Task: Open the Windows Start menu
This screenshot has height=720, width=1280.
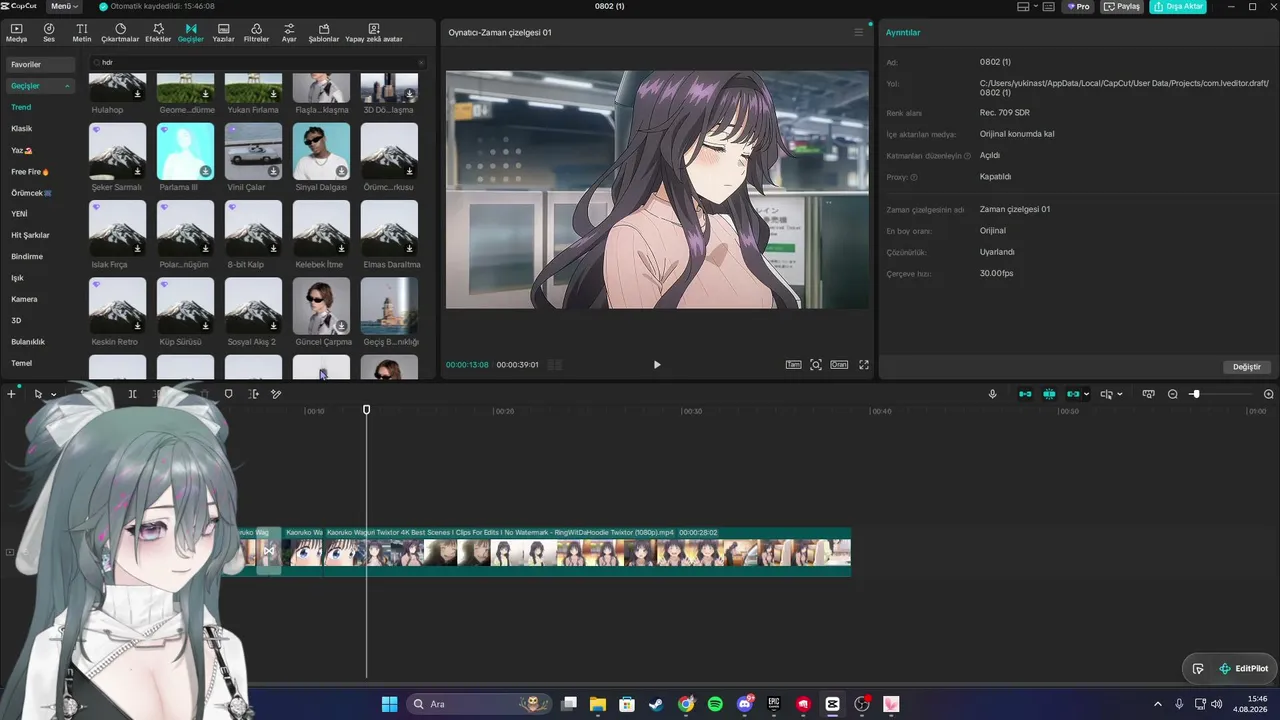Action: [x=389, y=704]
